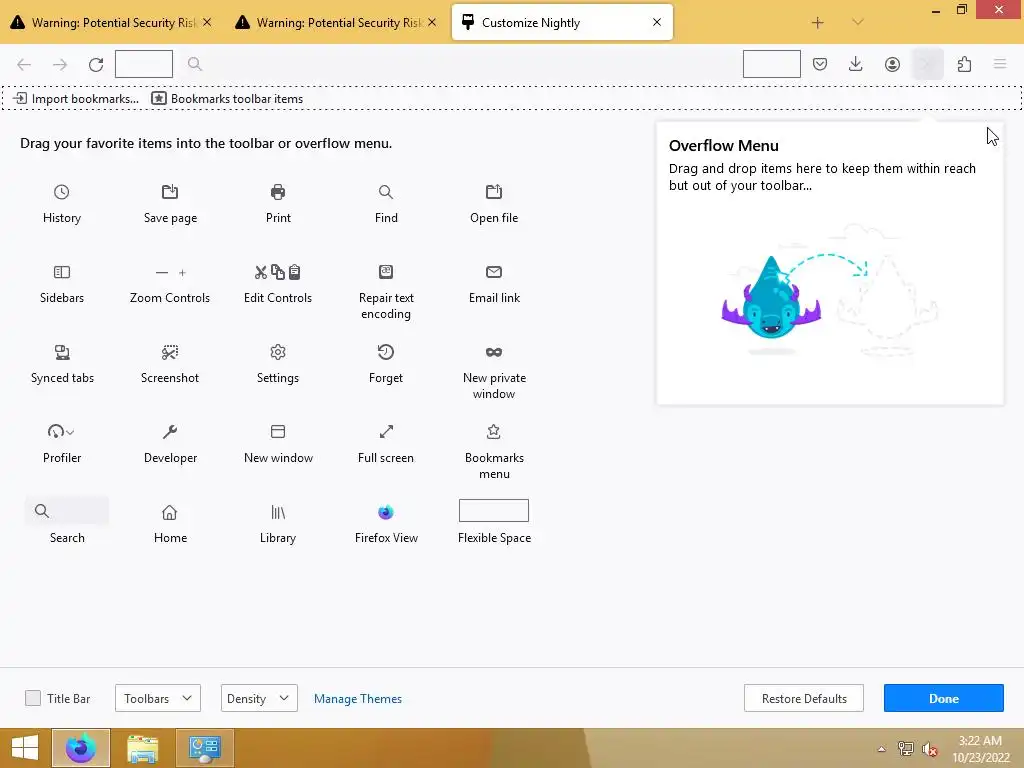The width and height of the screenshot is (1024, 768).
Task: Expand the list all tabs chevron
Action: pyautogui.click(x=858, y=22)
